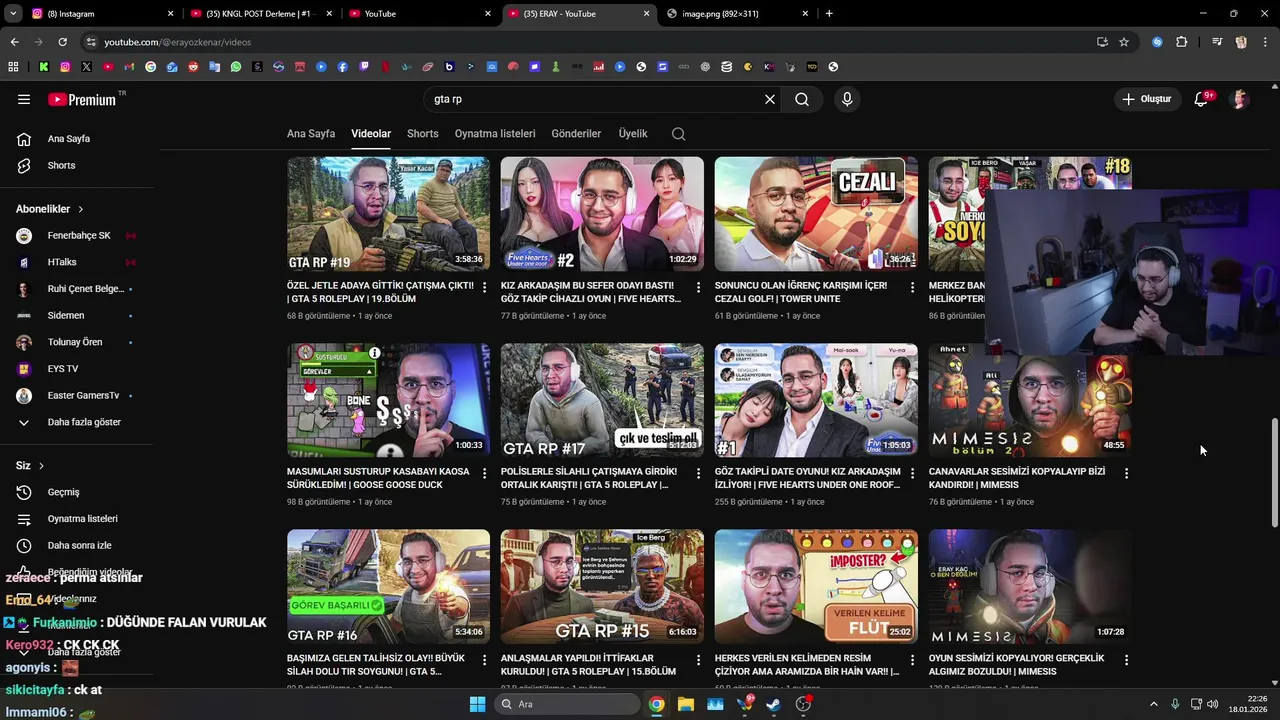This screenshot has height=720, width=1280.
Task: Open a new browser tab
Action: [829, 14]
